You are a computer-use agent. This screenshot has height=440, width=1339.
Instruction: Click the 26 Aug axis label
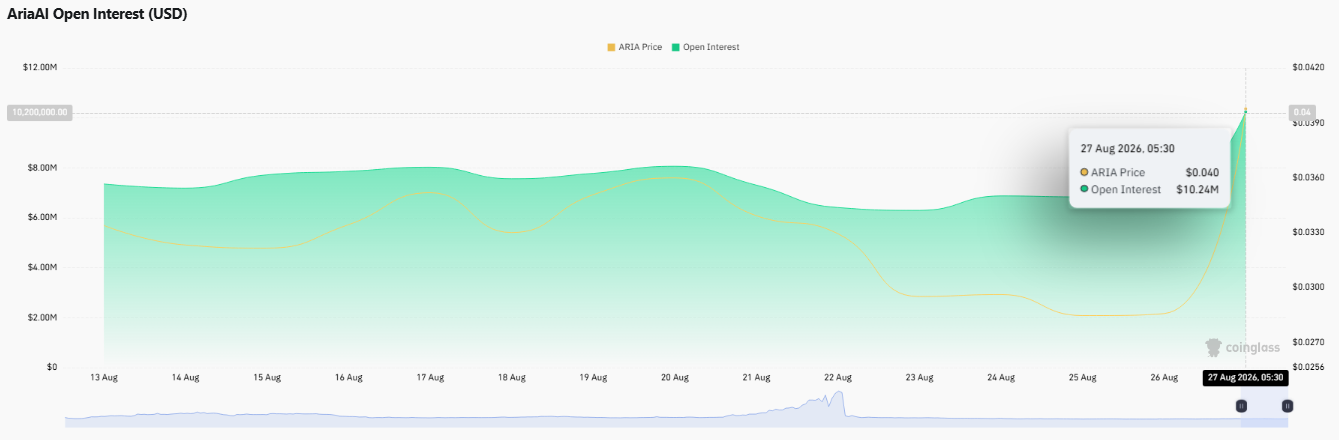click(x=1163, y=378)
